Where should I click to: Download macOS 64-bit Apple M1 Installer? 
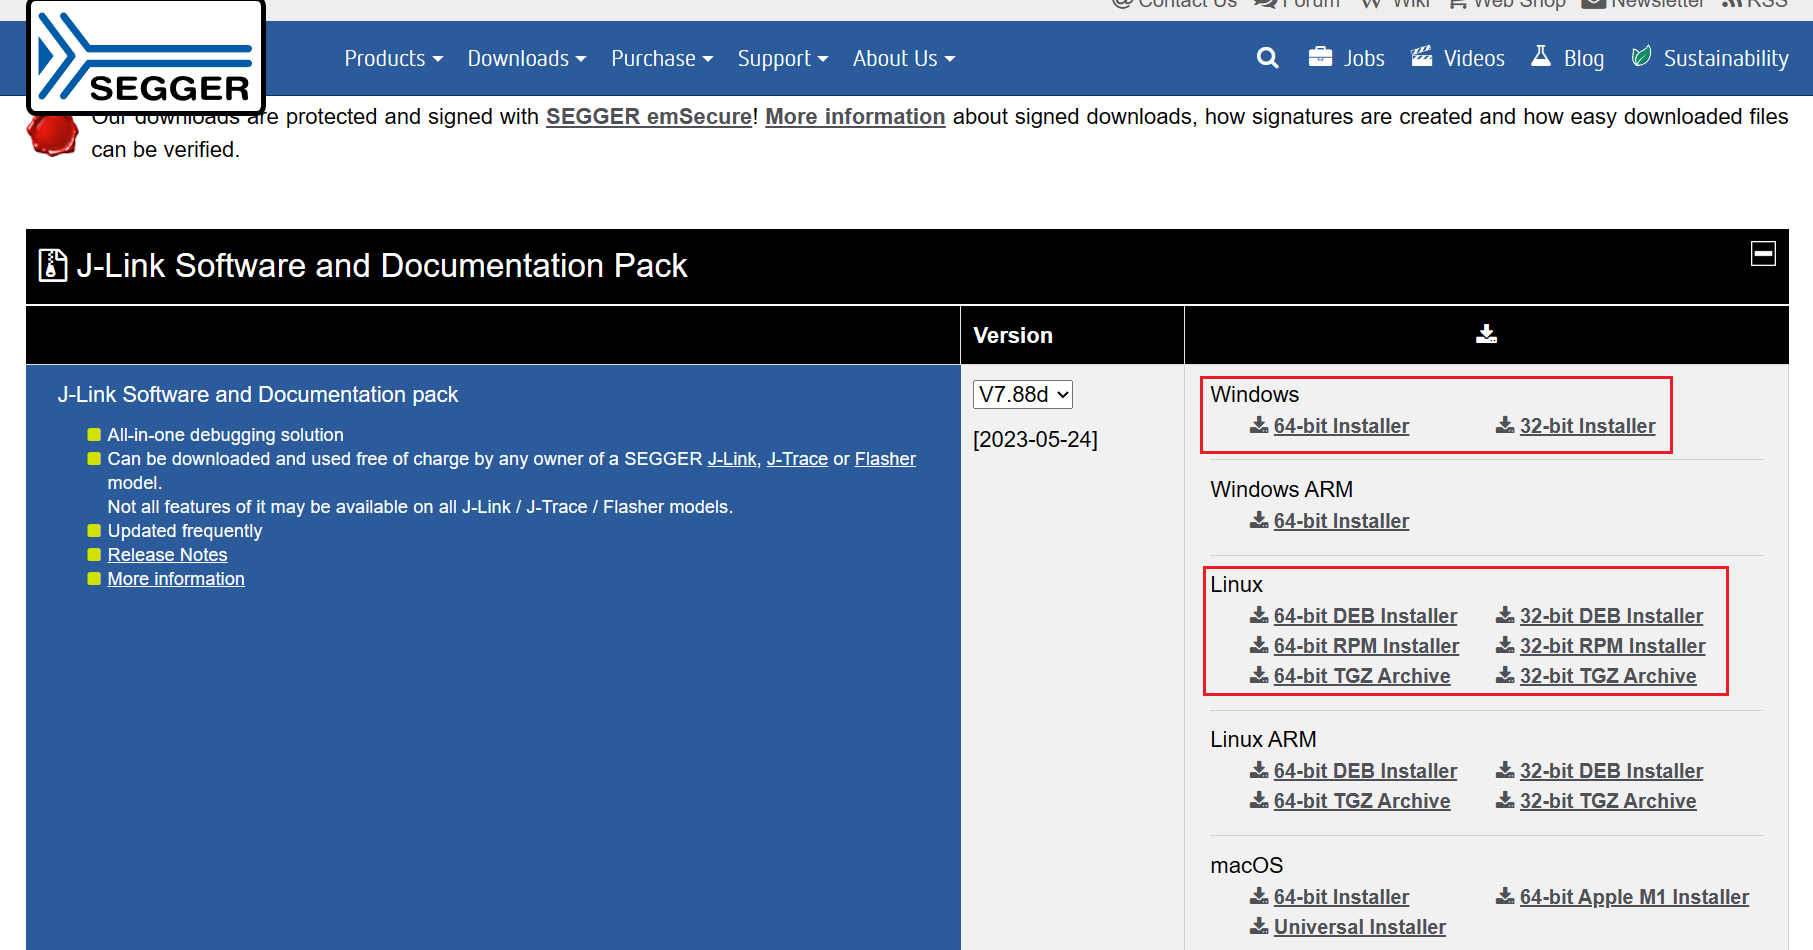tap(1634, 897)
